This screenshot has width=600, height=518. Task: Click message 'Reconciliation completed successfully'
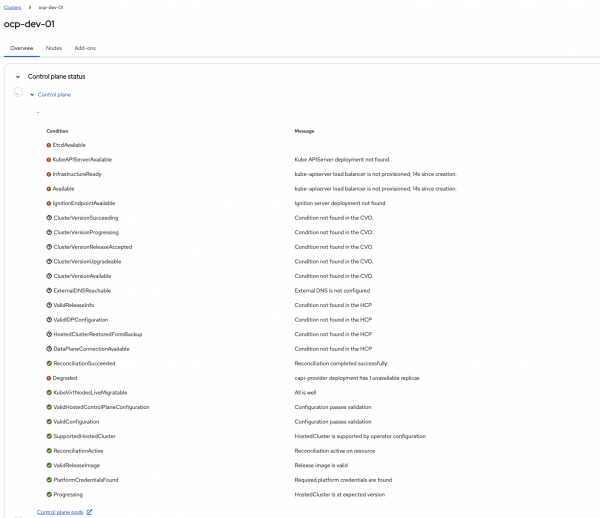(x=341, y=363)
